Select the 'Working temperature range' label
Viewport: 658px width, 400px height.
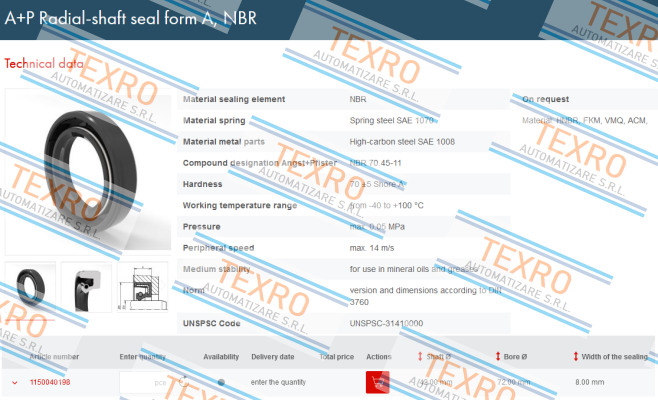240,205
